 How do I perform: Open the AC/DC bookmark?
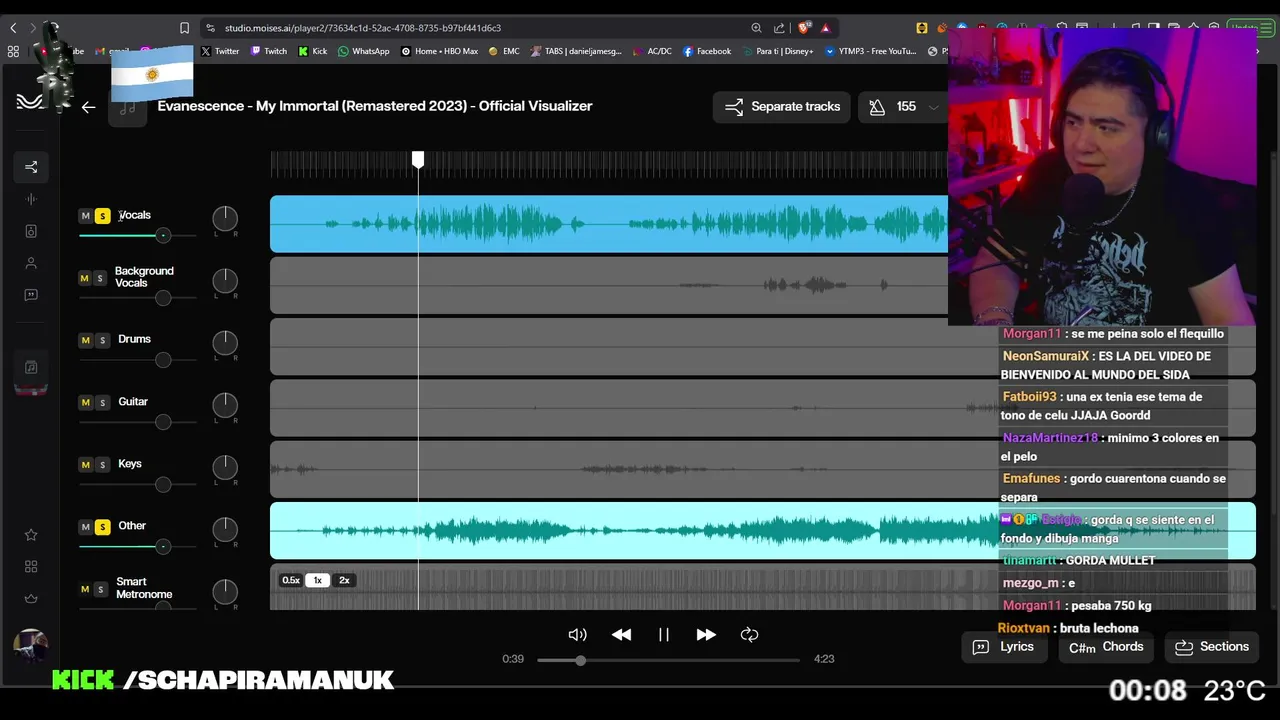652,51
